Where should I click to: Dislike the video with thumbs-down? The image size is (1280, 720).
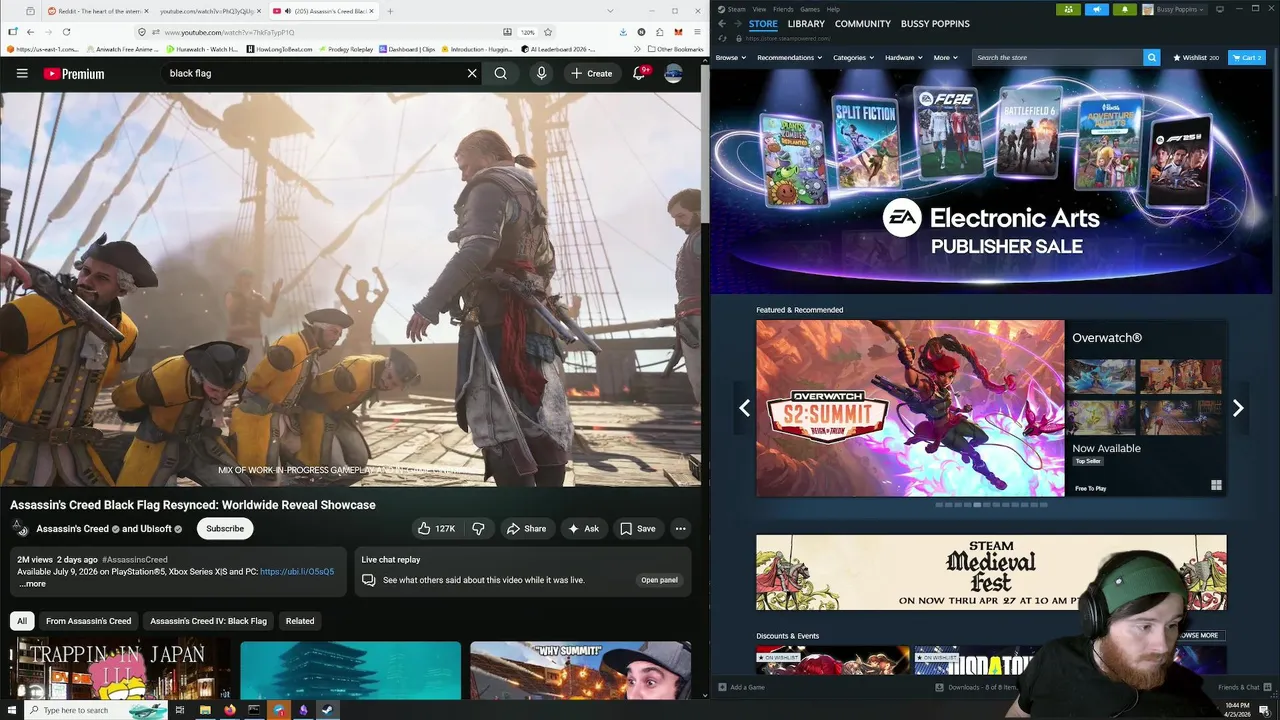pos(478,528)
